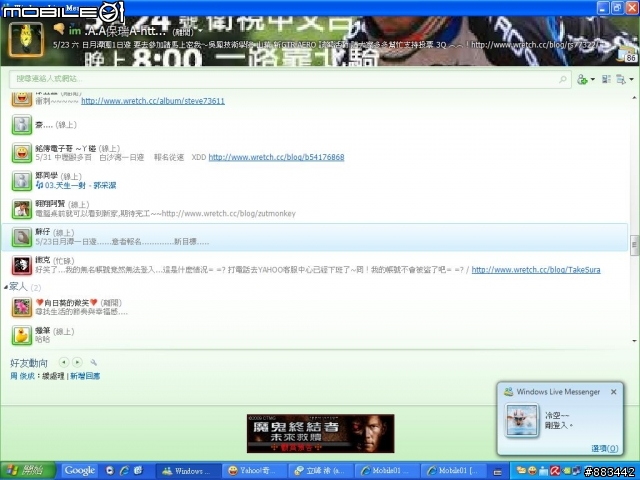
Task: Click the flower avatar of 向日葵的微笑
Action: [x=21, y=307]
